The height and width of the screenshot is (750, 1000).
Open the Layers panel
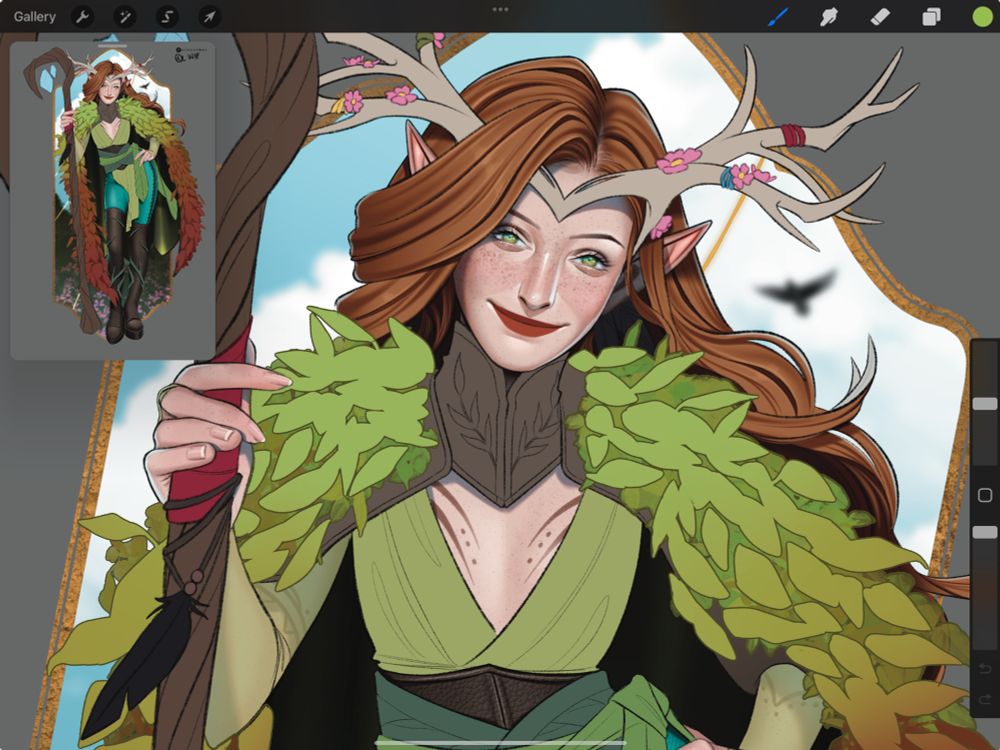pos(931,17)
